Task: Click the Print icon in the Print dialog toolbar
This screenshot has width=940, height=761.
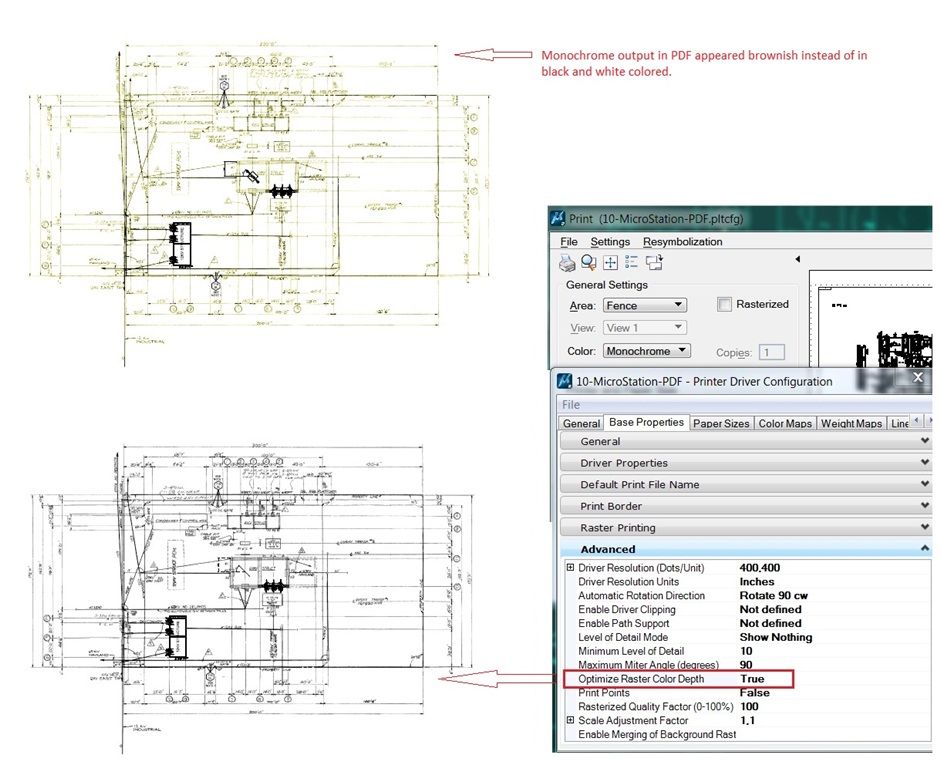Action: tap(567, 262)
